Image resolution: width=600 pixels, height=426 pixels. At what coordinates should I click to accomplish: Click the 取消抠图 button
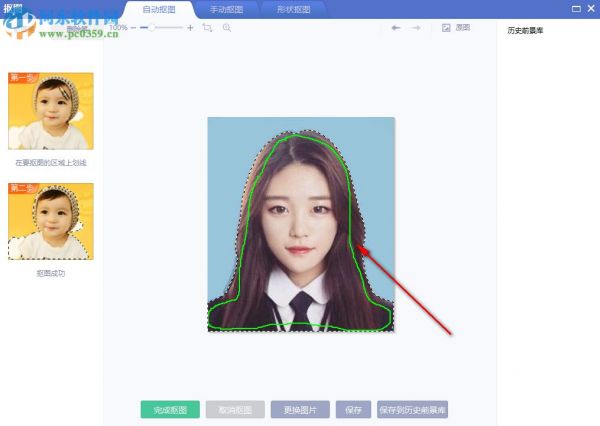pos(235,410)
